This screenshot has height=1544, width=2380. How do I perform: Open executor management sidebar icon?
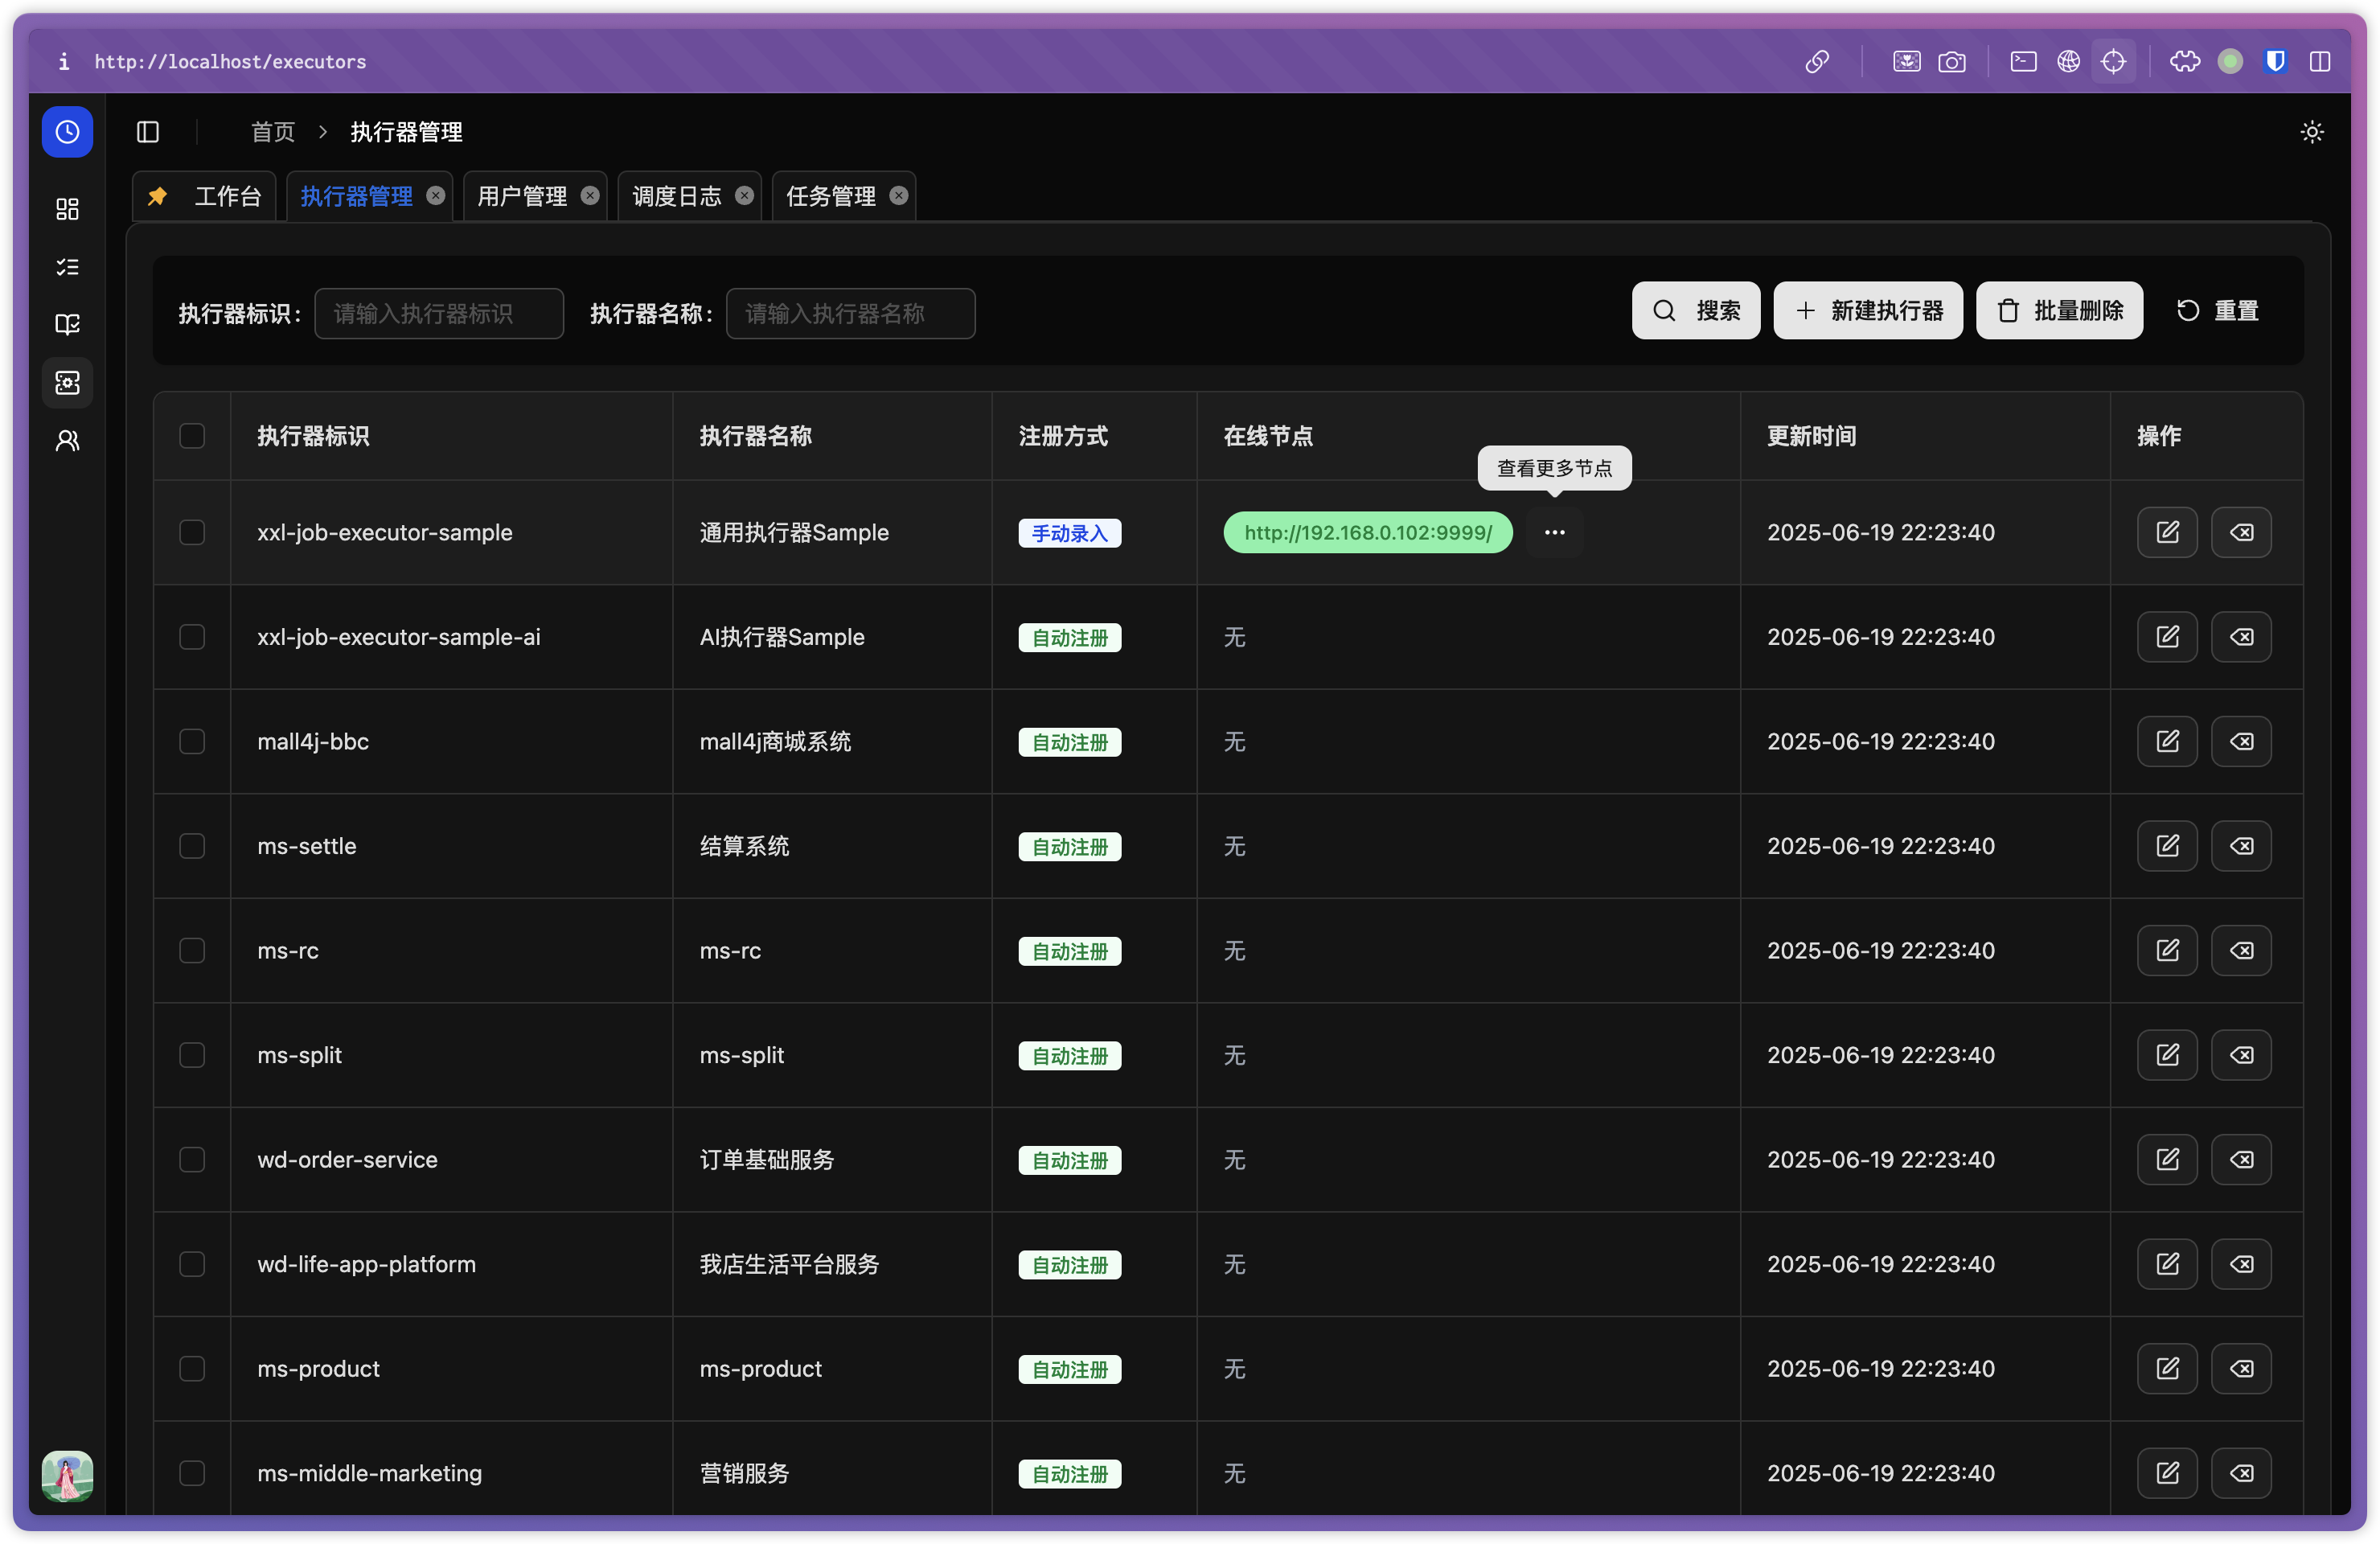(x=67, y=382)
